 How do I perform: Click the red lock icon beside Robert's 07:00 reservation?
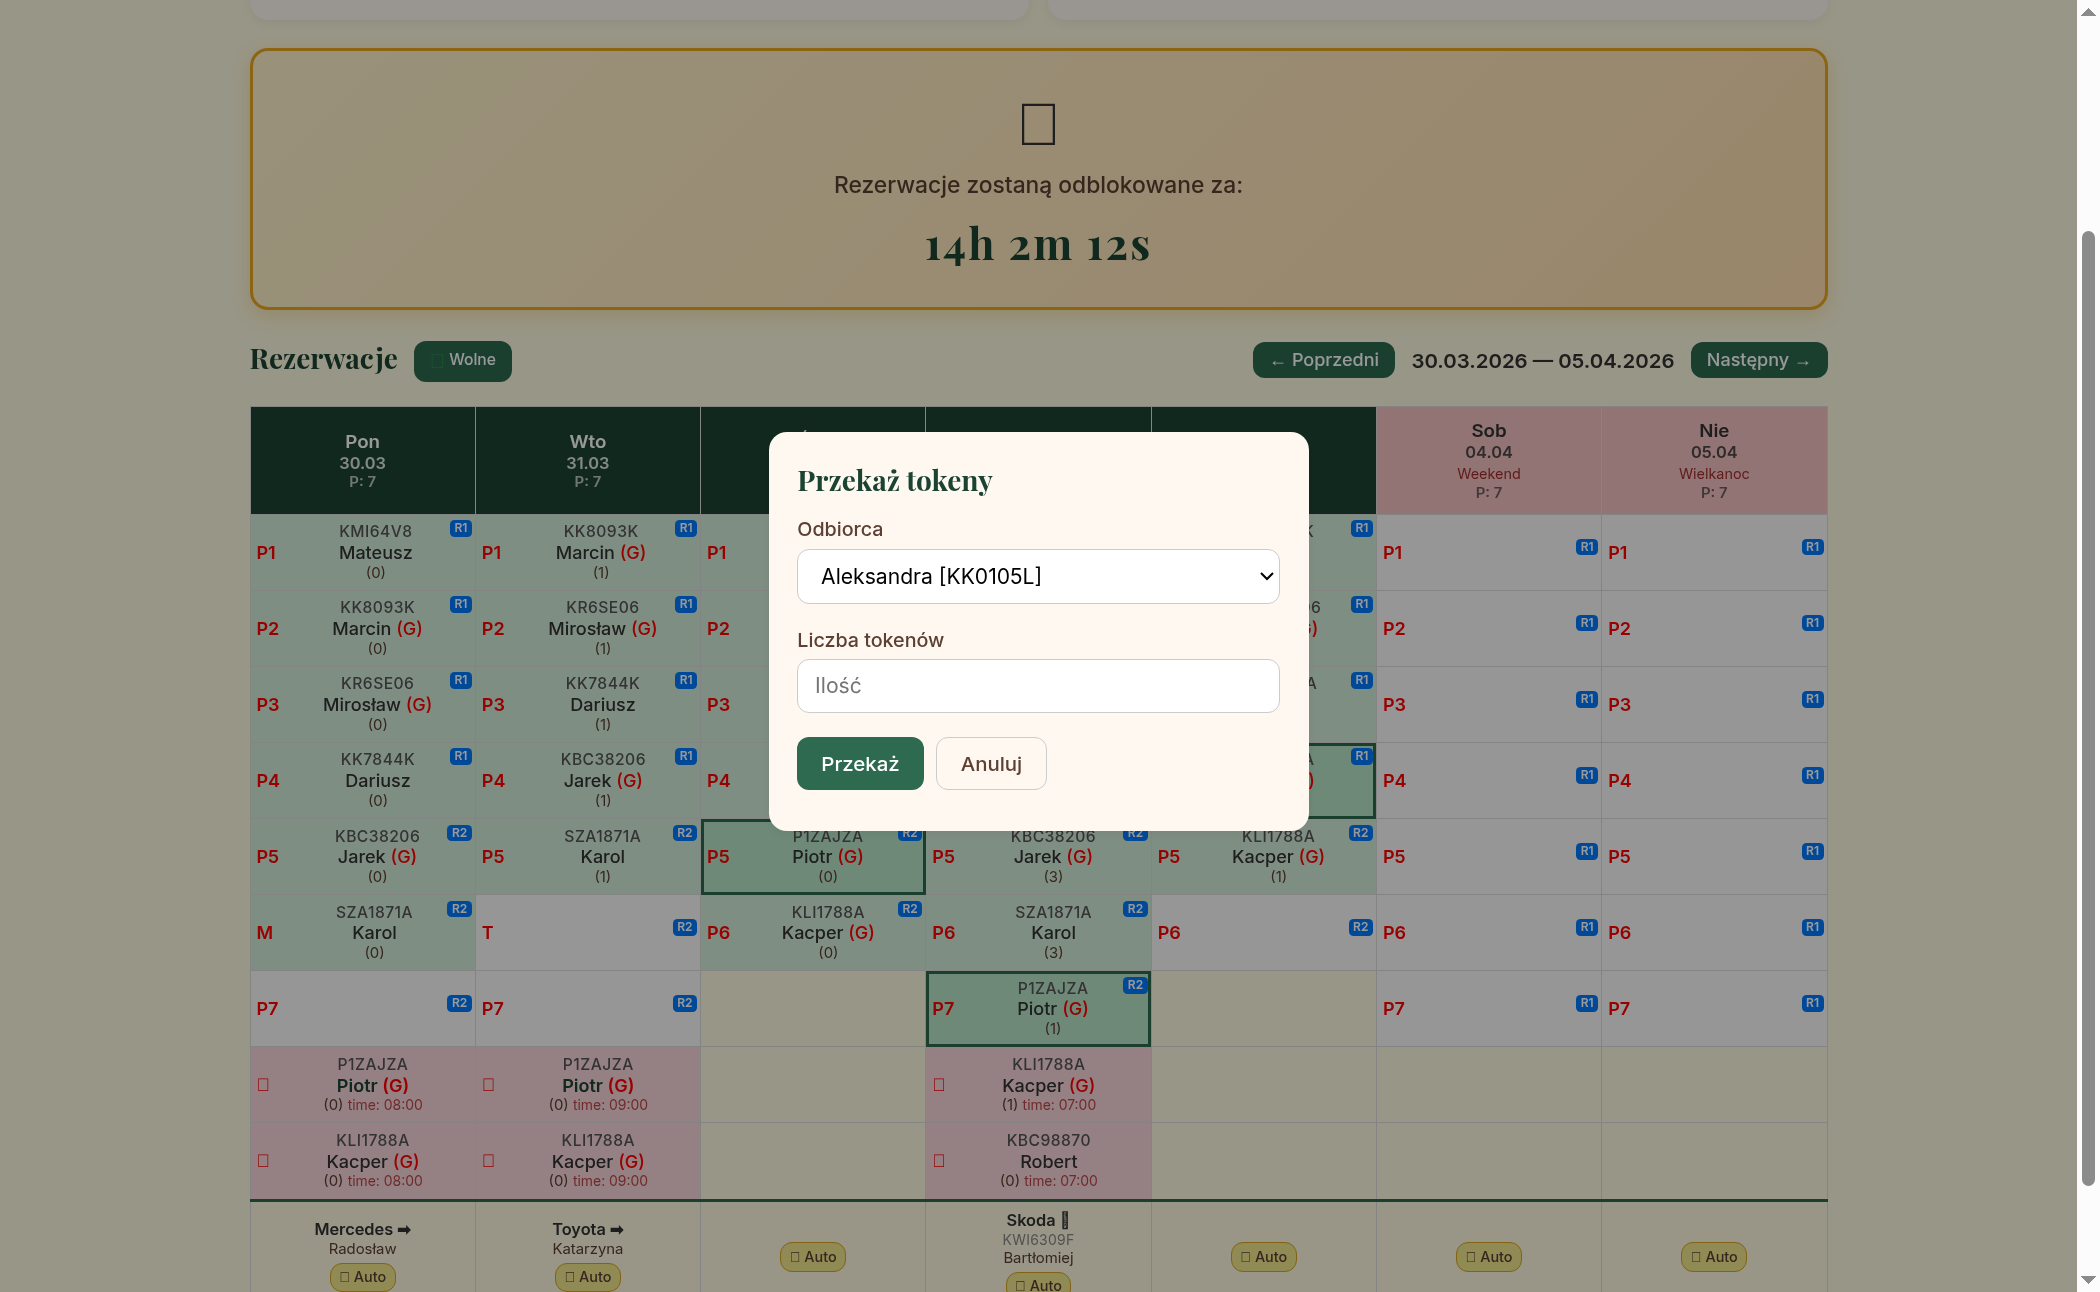tap(938, 1160)
